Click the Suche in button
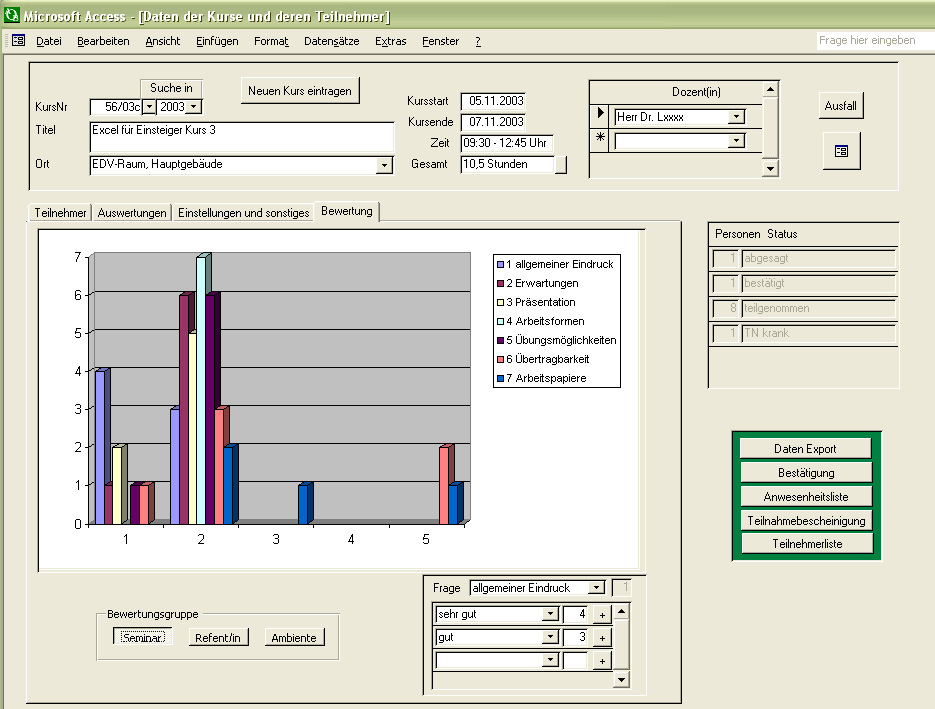The width and height of the screenshot is (935, 709). [171, 88]
